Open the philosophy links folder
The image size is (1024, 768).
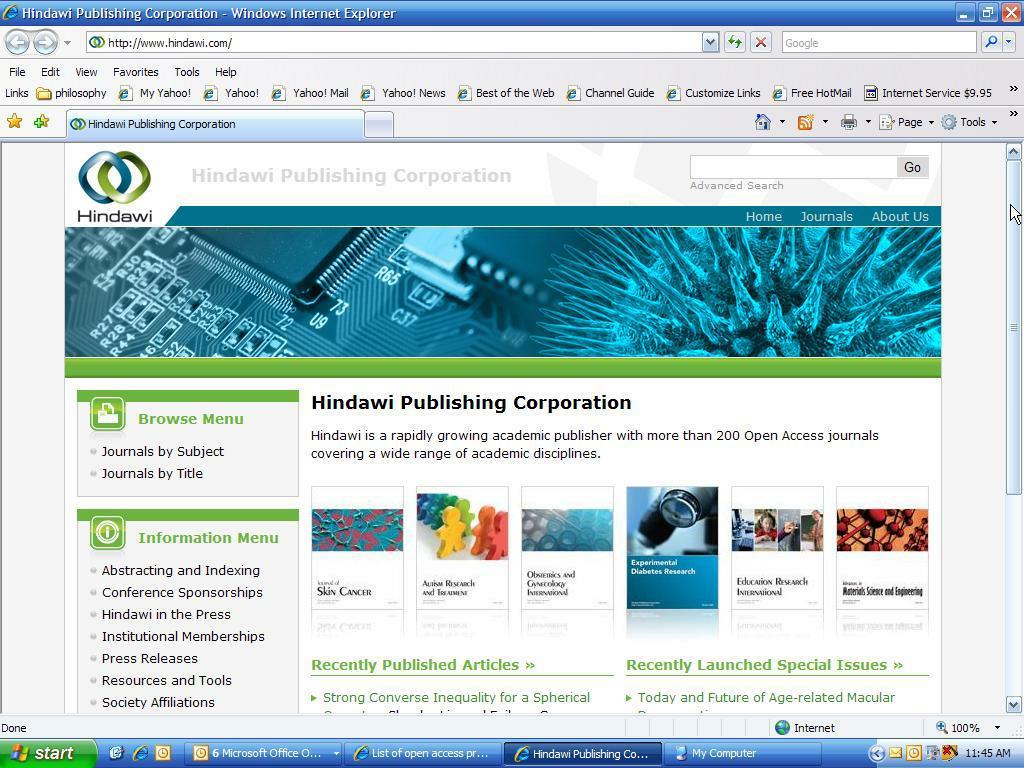(72, 93)
